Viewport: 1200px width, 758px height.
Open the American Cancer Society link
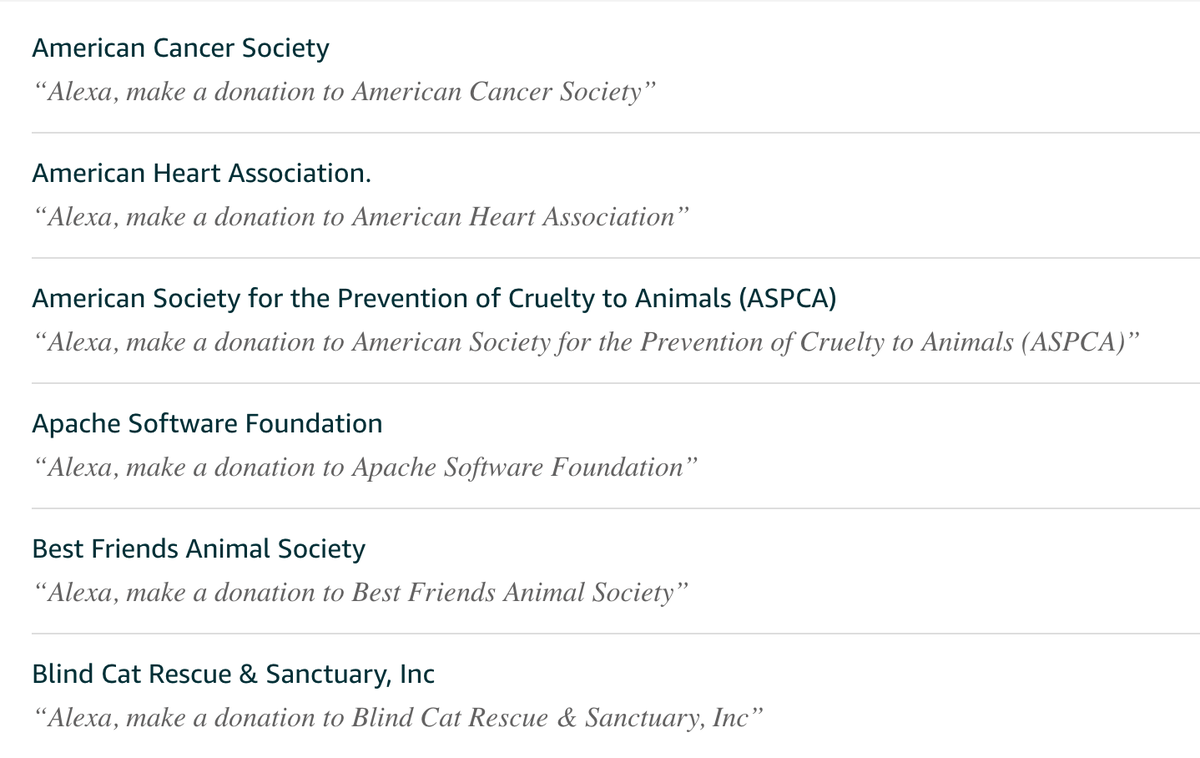pyautogui.click(x=180, y=48)
